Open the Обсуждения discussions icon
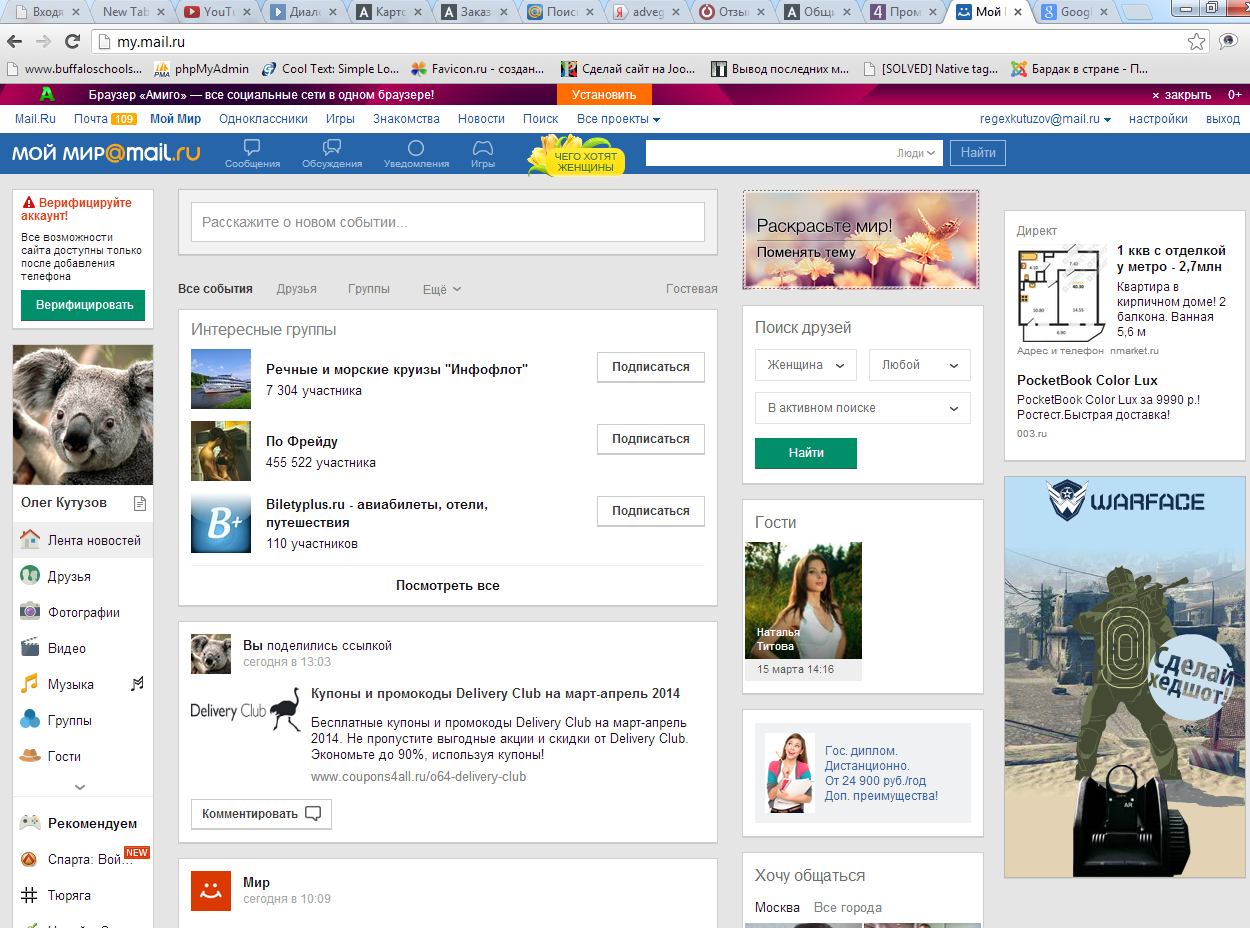The image size is (1250, 928). click(x=332, y=154)
